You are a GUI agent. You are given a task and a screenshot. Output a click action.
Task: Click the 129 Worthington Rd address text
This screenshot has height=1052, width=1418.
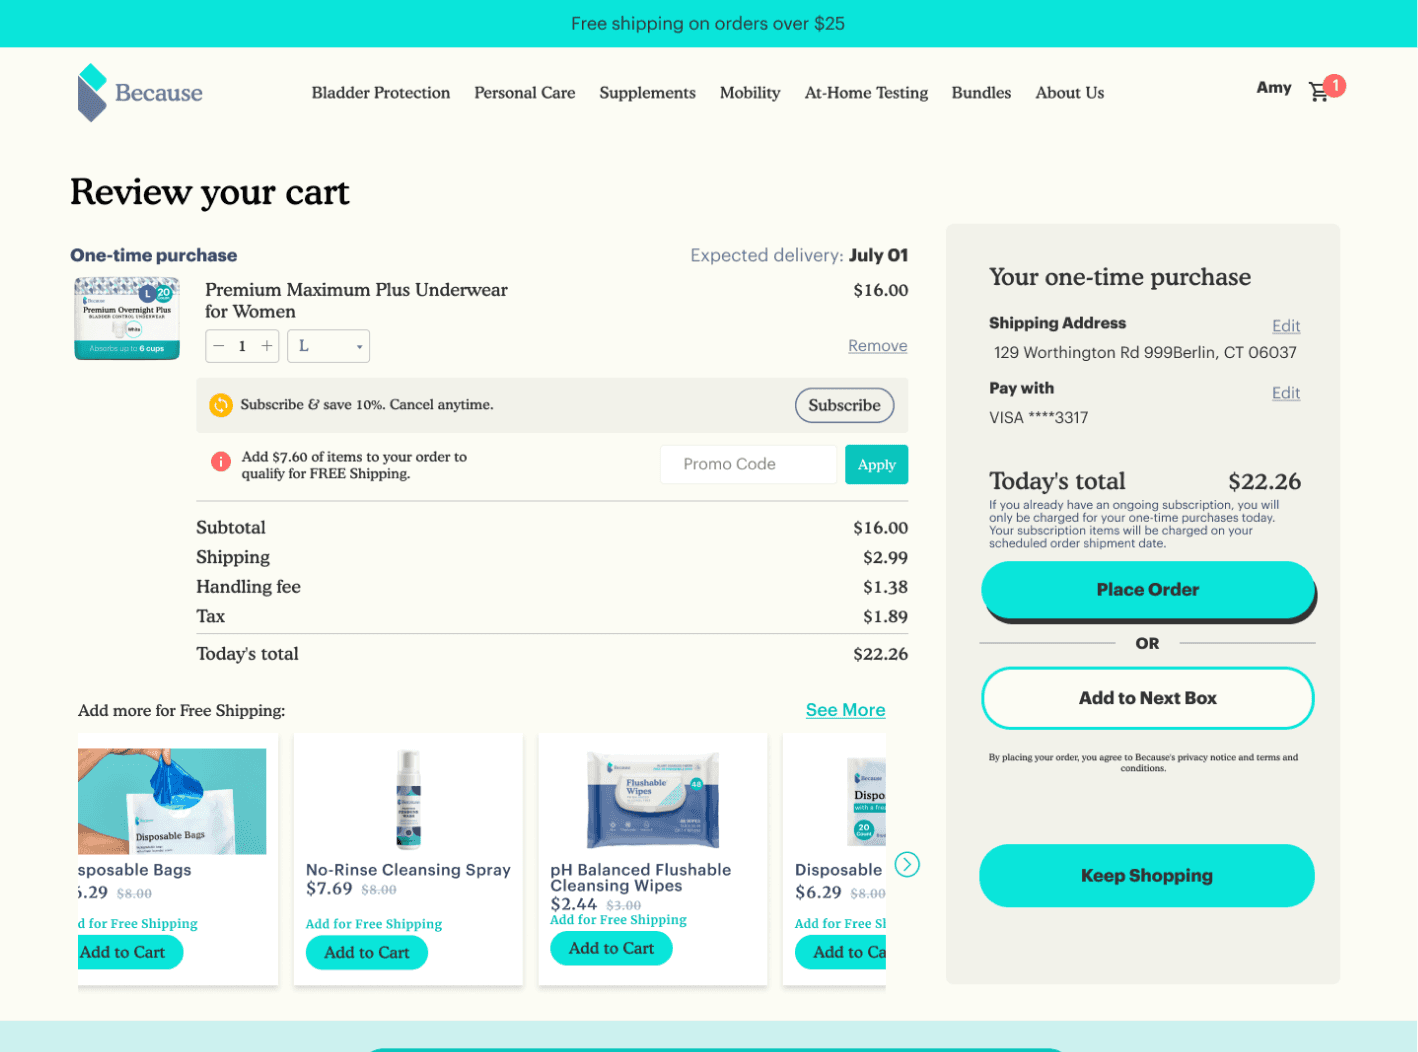(x=1145, y=353)
